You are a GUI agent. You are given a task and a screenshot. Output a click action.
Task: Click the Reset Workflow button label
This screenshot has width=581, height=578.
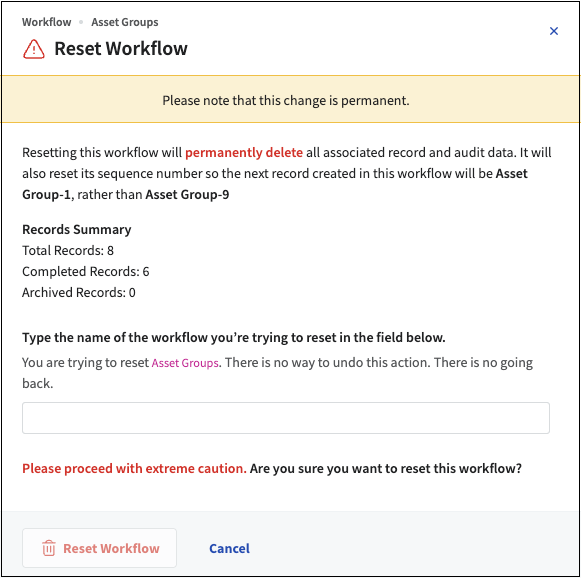[111, 548]
